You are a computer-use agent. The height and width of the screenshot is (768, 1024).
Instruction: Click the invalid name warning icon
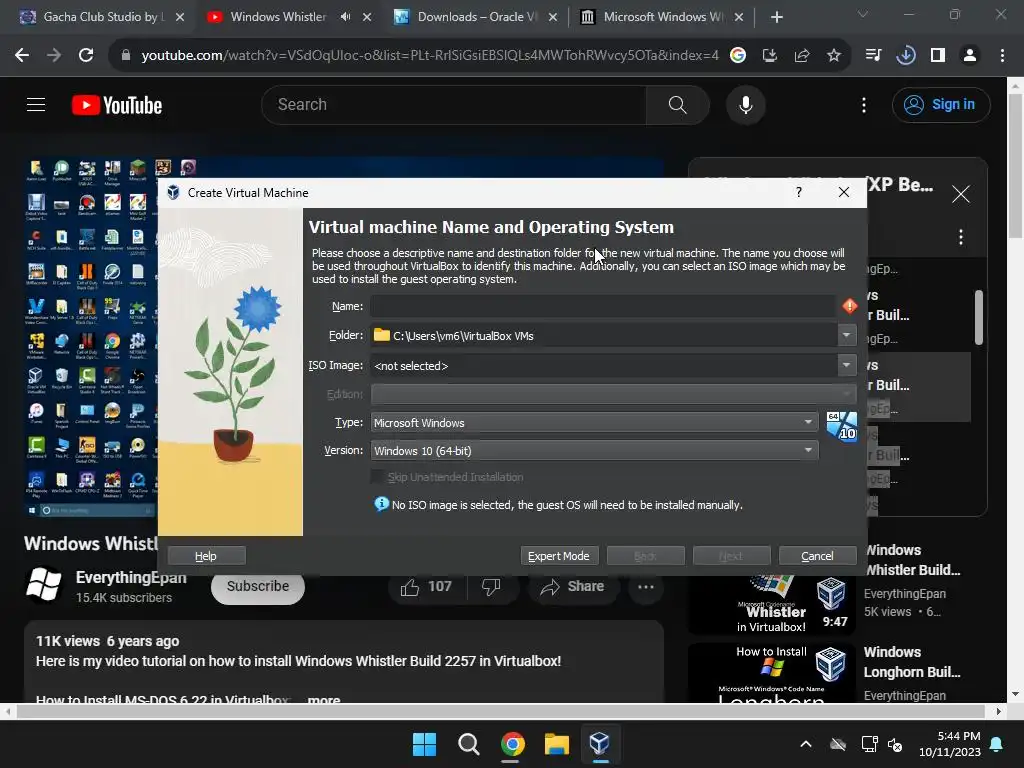click(x=850, y=306)
